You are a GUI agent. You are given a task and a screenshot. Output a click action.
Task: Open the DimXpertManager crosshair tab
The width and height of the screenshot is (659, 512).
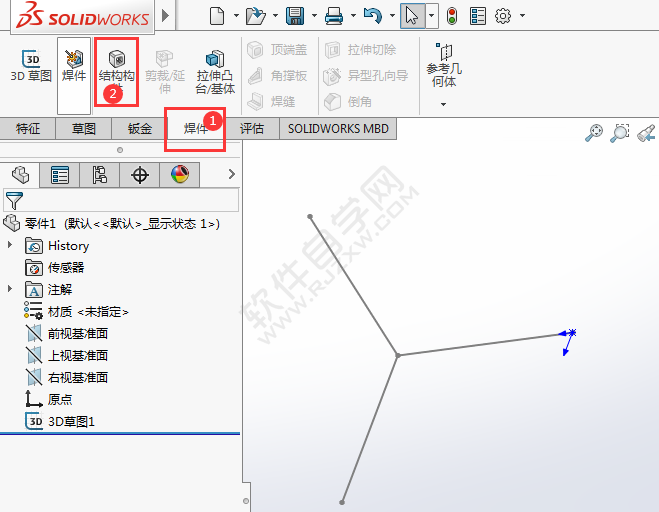140,175
